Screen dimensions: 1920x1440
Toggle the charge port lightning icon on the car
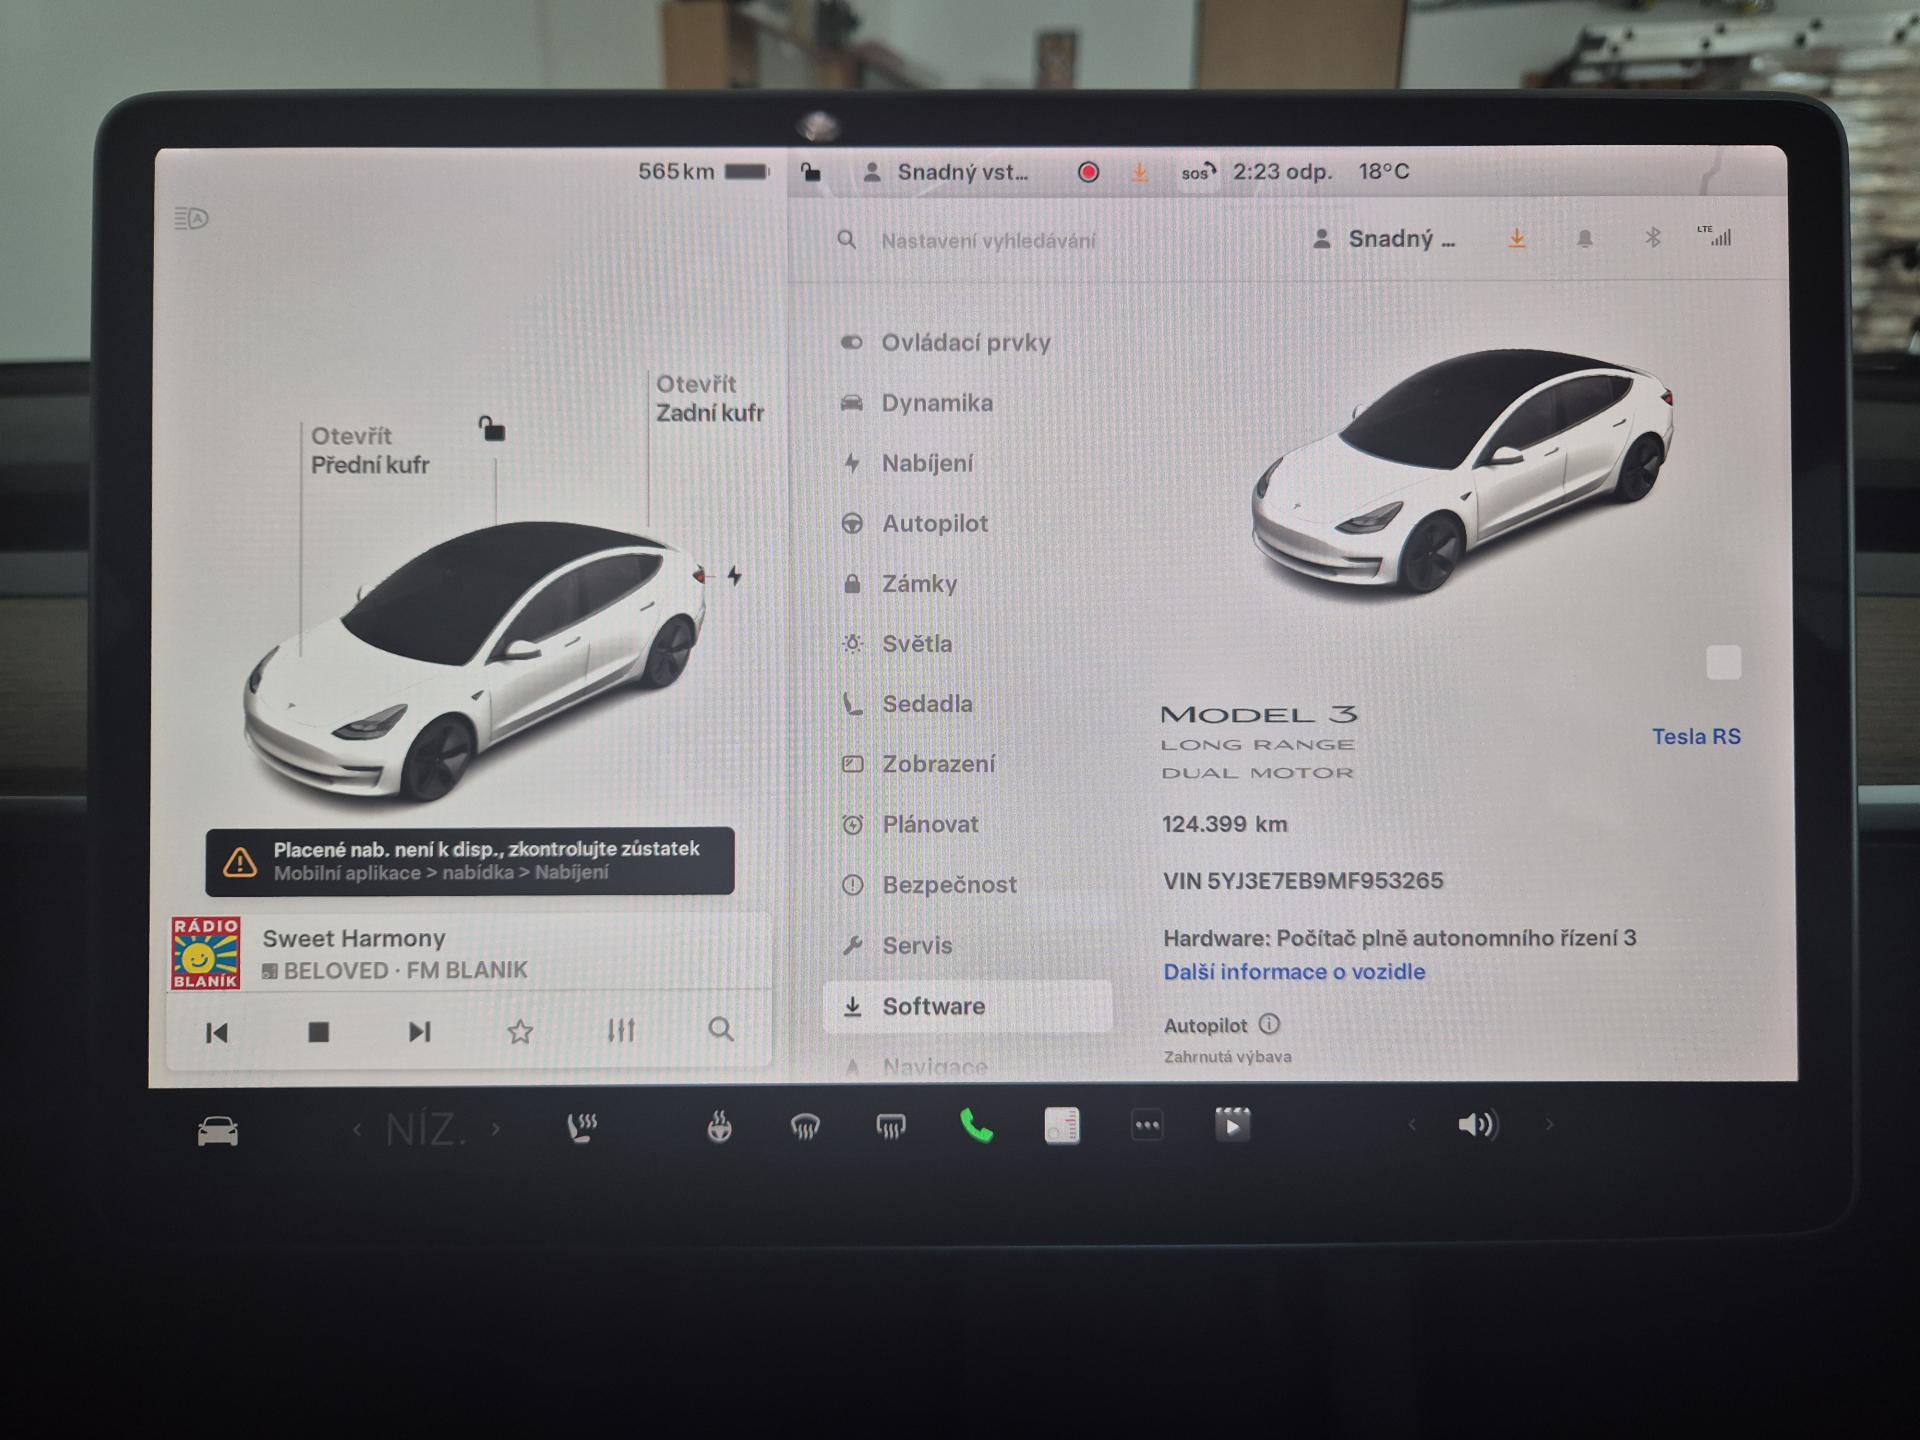pos(735,576)
